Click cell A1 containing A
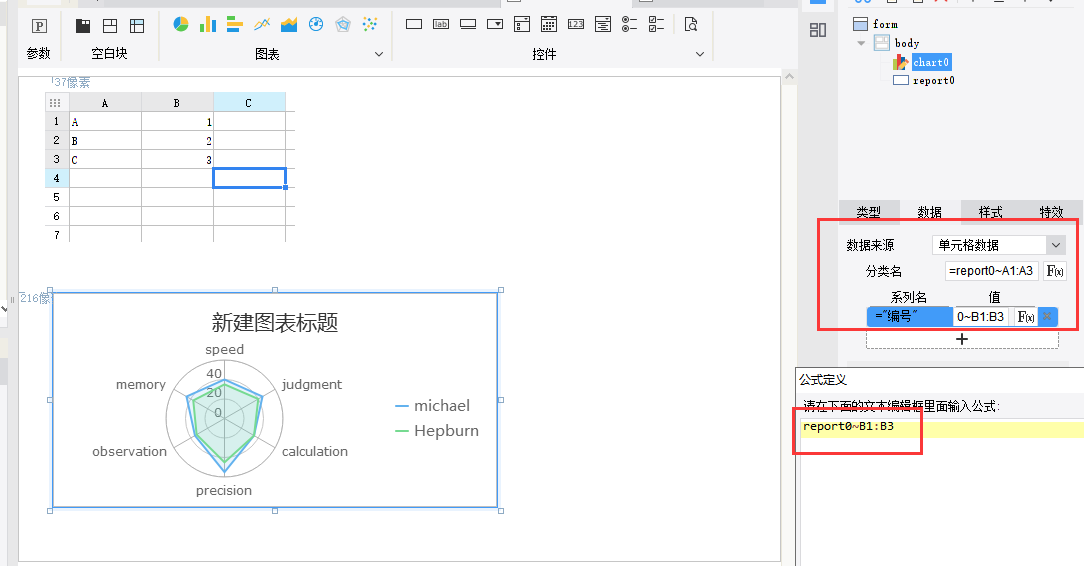The height and width of the screenshot is (566, 1084). [105, 122]
